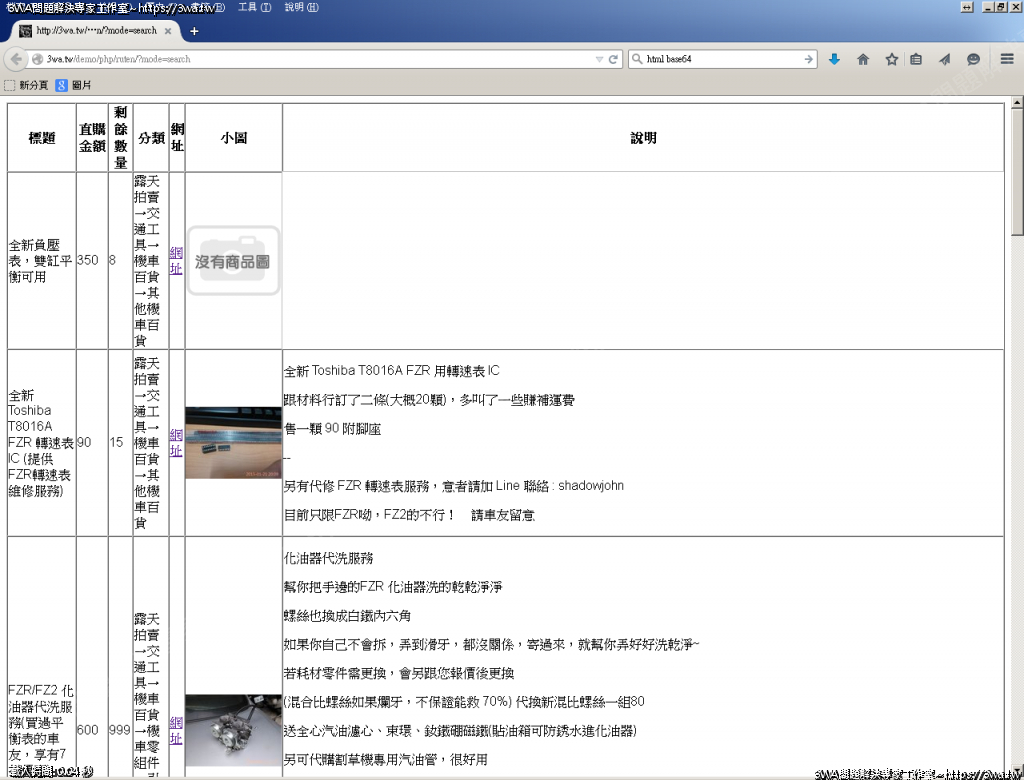
Task: Reload the page with the refresh icon
Action: 613,59
